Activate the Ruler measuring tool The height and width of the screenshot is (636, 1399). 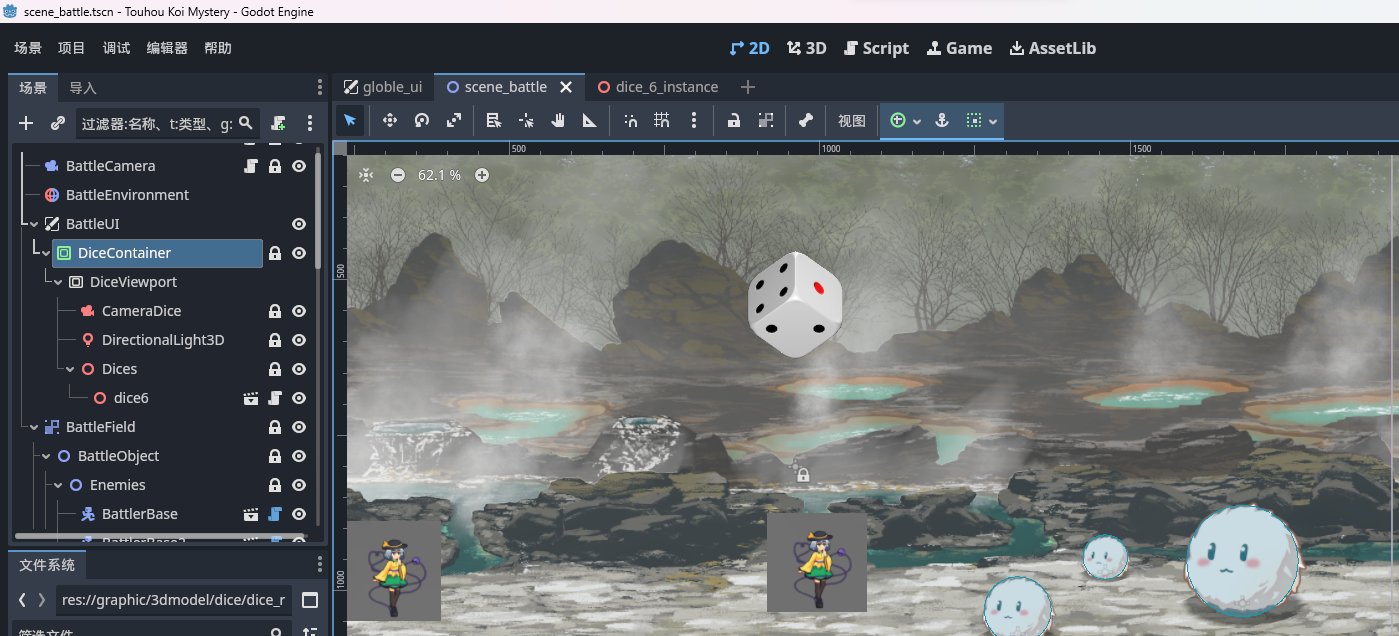point(590,121)
